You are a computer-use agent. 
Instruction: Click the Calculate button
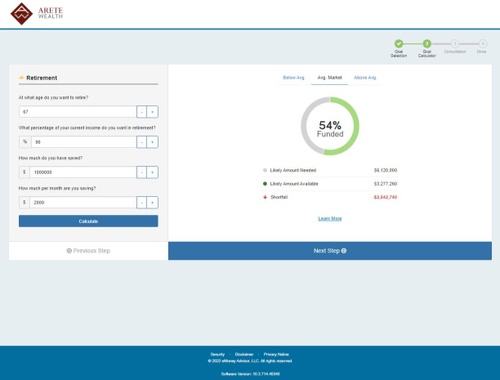(88, 221)
